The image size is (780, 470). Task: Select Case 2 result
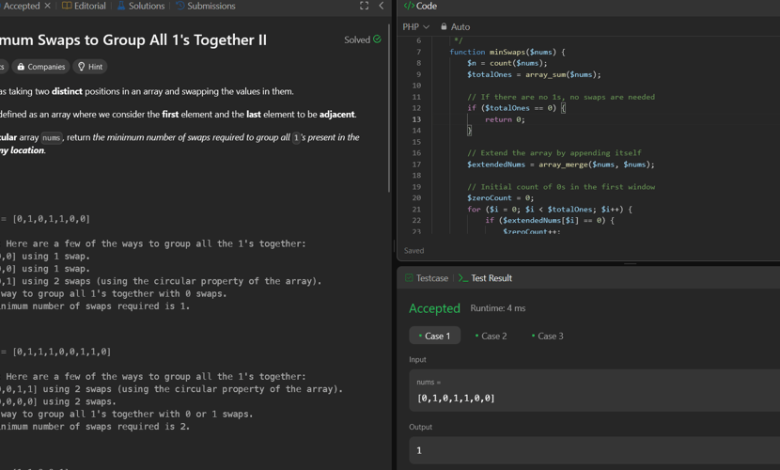pos(491,336)
